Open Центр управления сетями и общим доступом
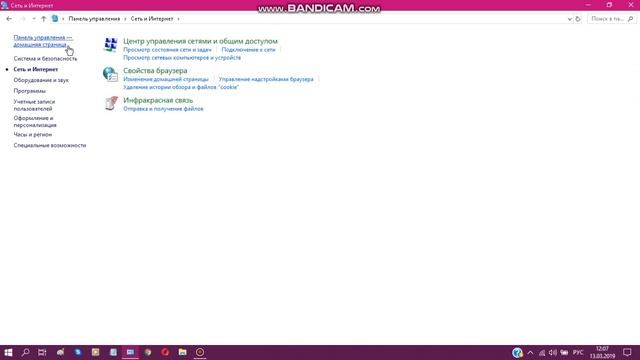Image resolution: width=640 pixels, height=360 pixels. pyautogui.click(x=200, y=41)
